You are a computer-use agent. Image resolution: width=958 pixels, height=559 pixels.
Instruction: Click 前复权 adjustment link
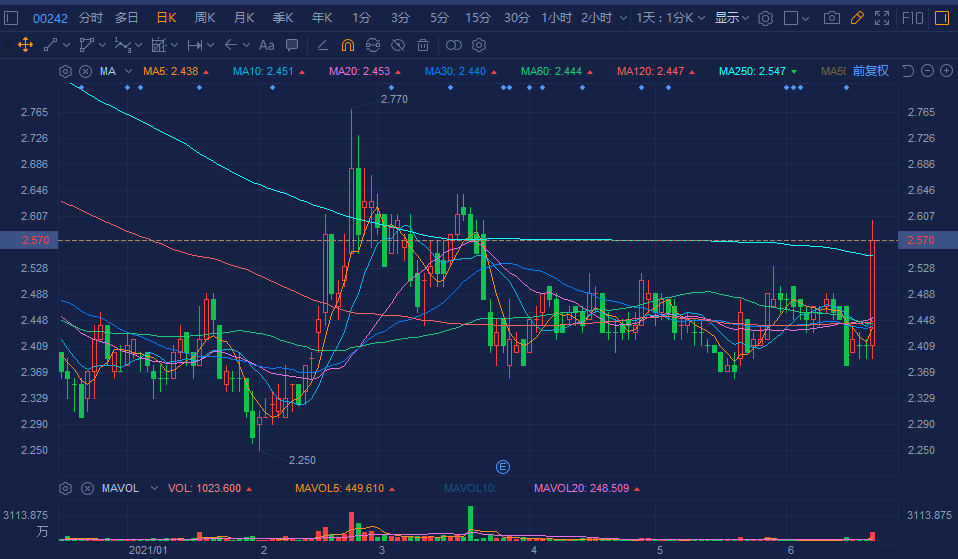[x=871, y=71]
